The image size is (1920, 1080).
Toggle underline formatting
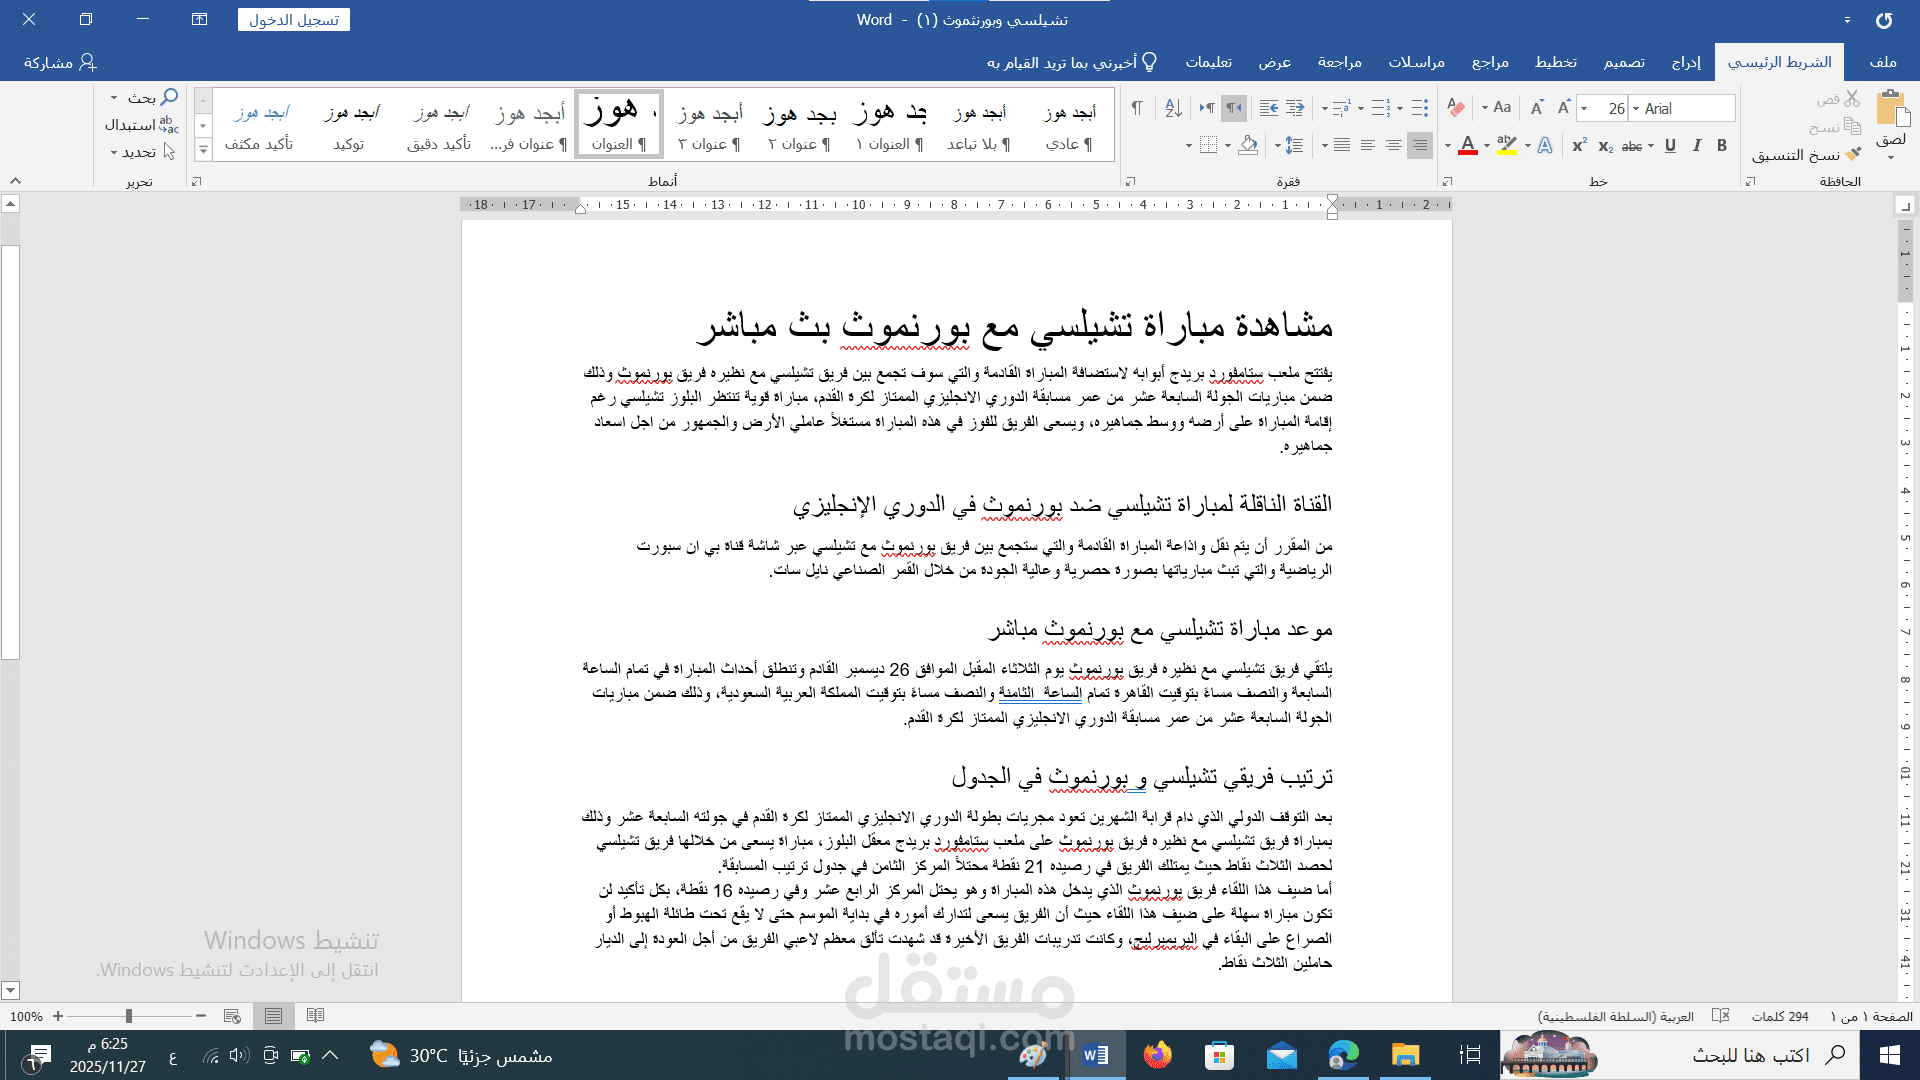(1670, 146)
